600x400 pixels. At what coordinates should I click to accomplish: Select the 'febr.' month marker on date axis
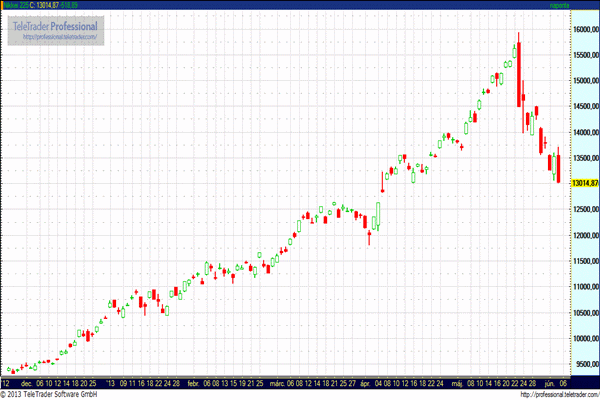coord(192,382)
